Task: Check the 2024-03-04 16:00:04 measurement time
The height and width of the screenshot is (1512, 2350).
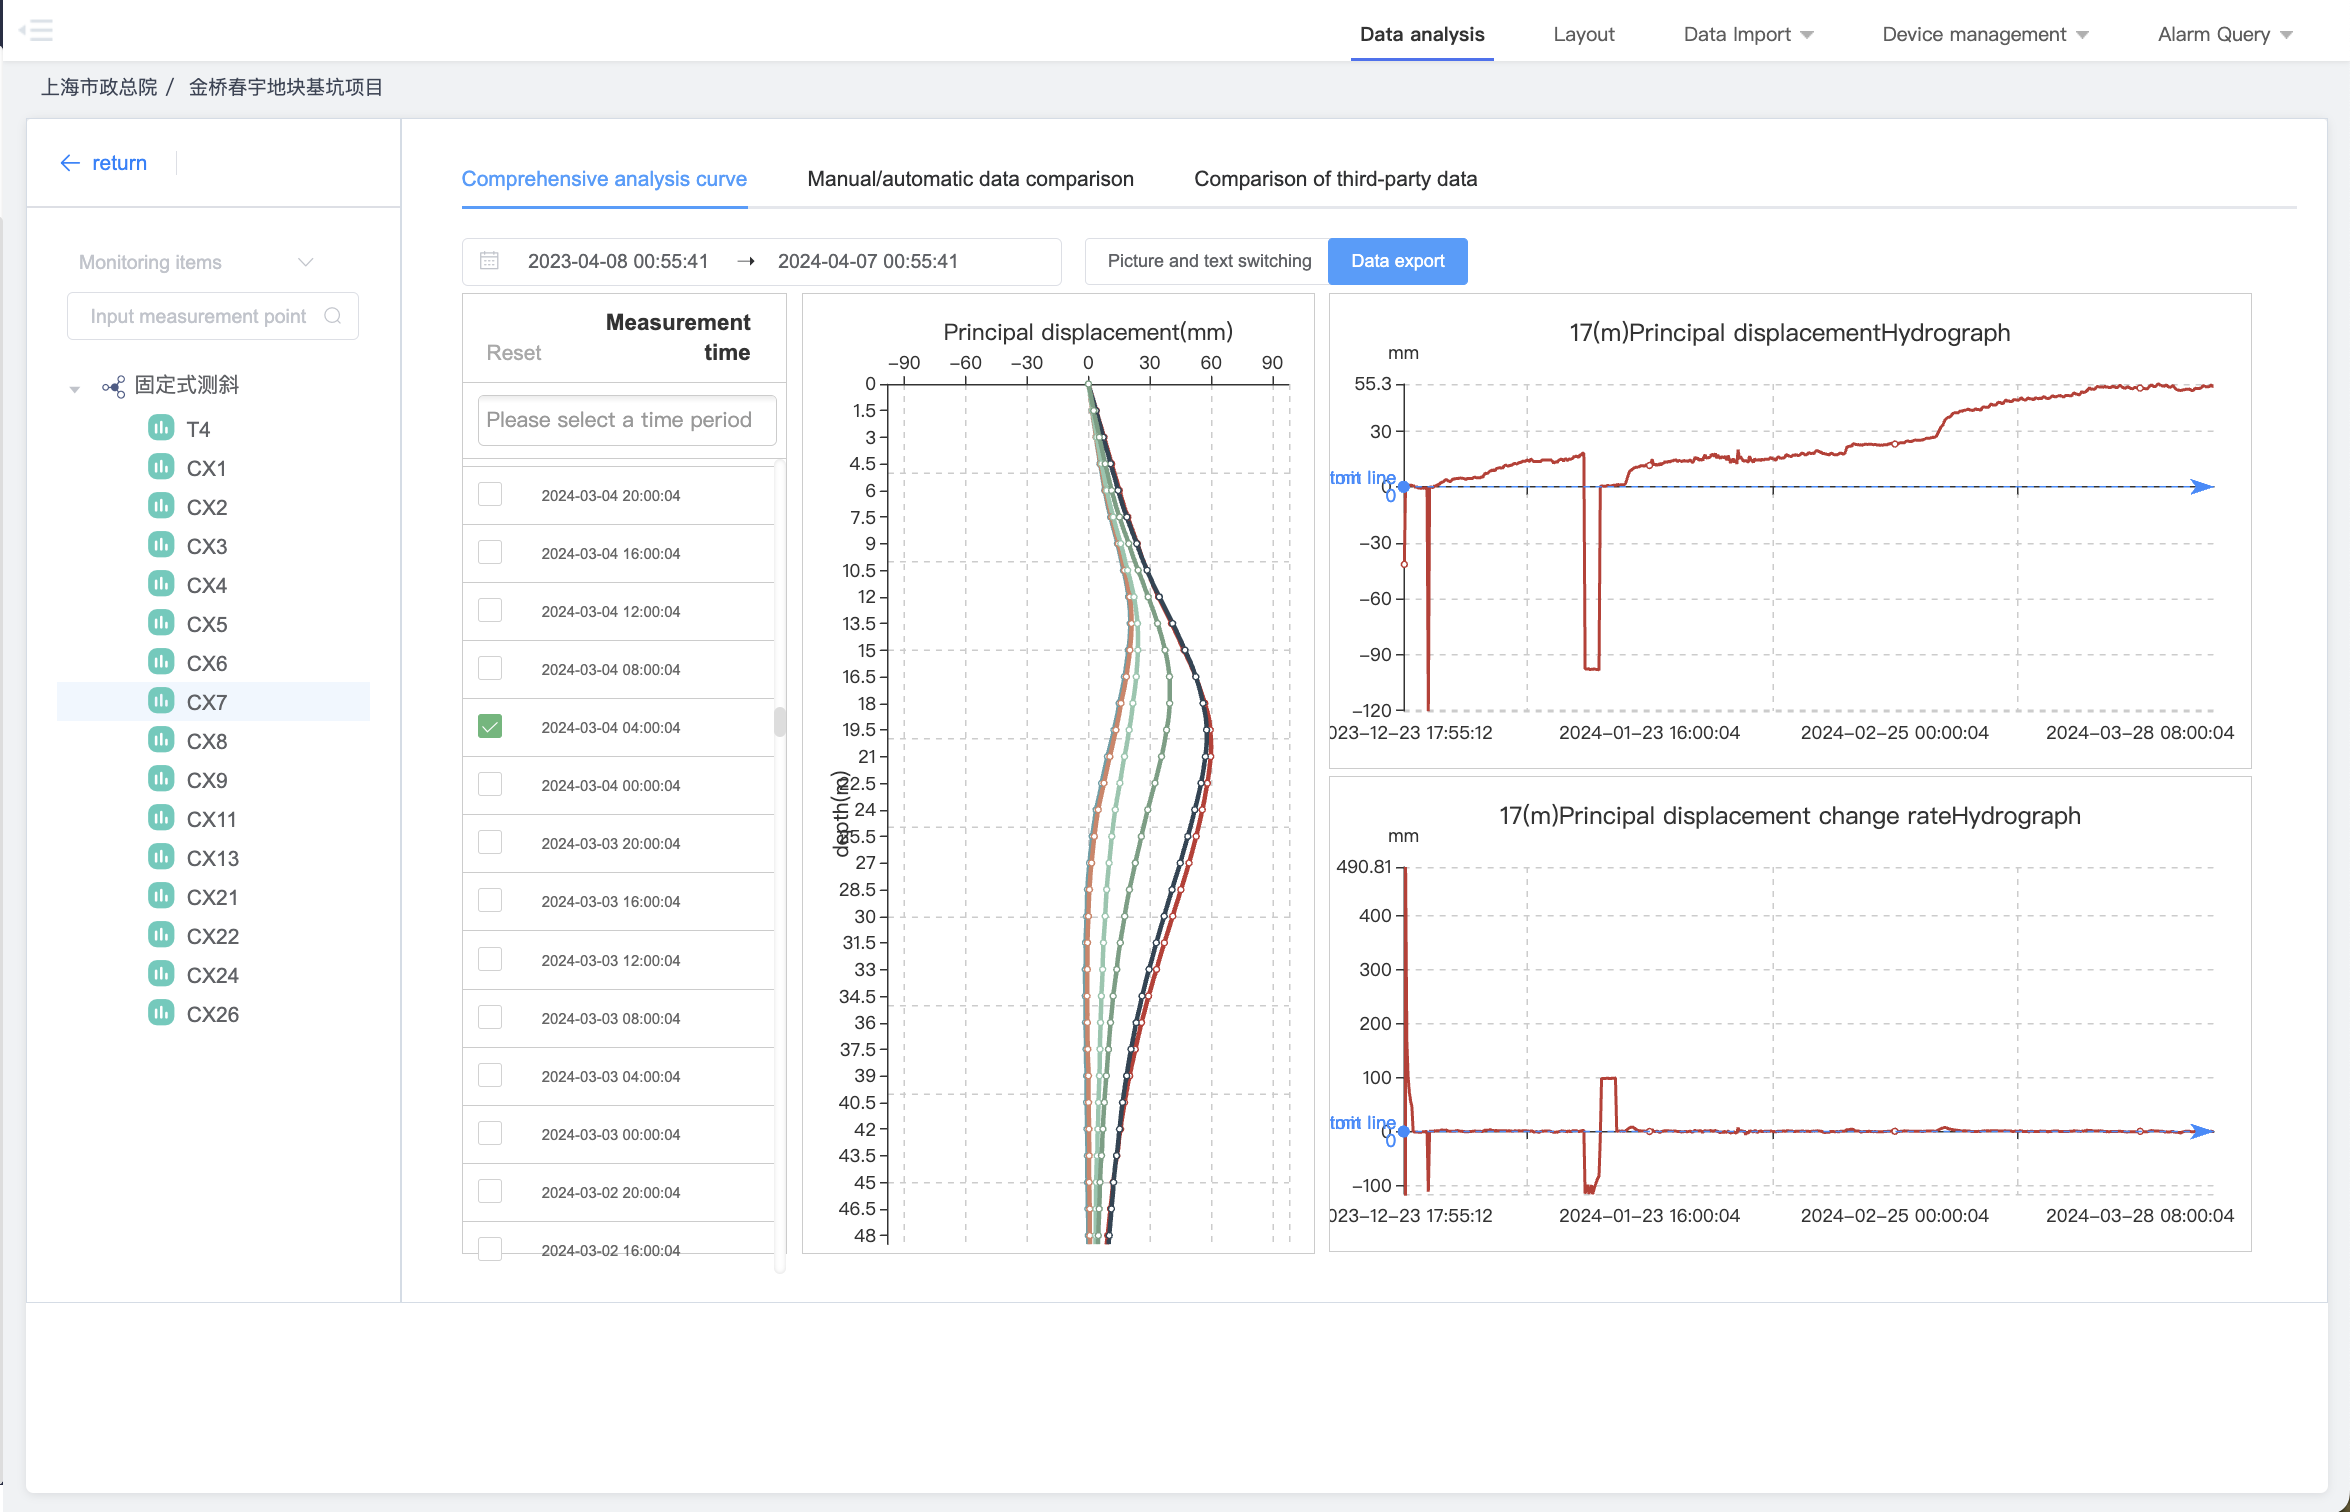Action: 490,553
